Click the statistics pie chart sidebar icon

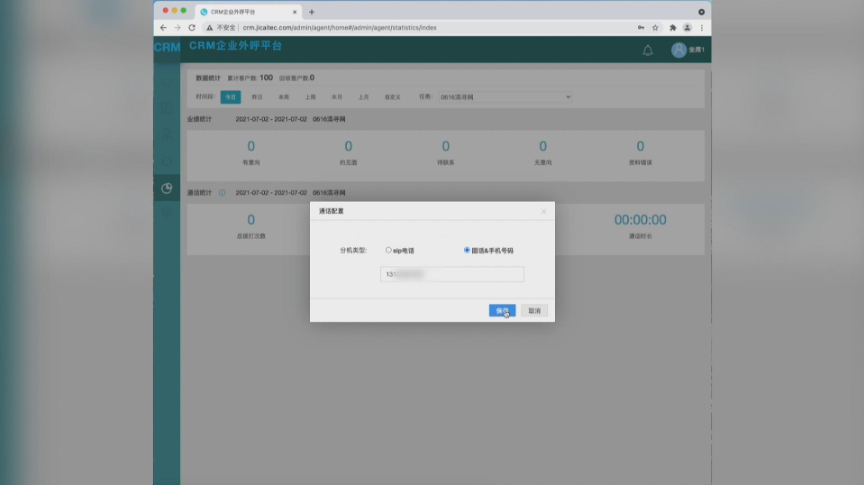tap(166, 188)
